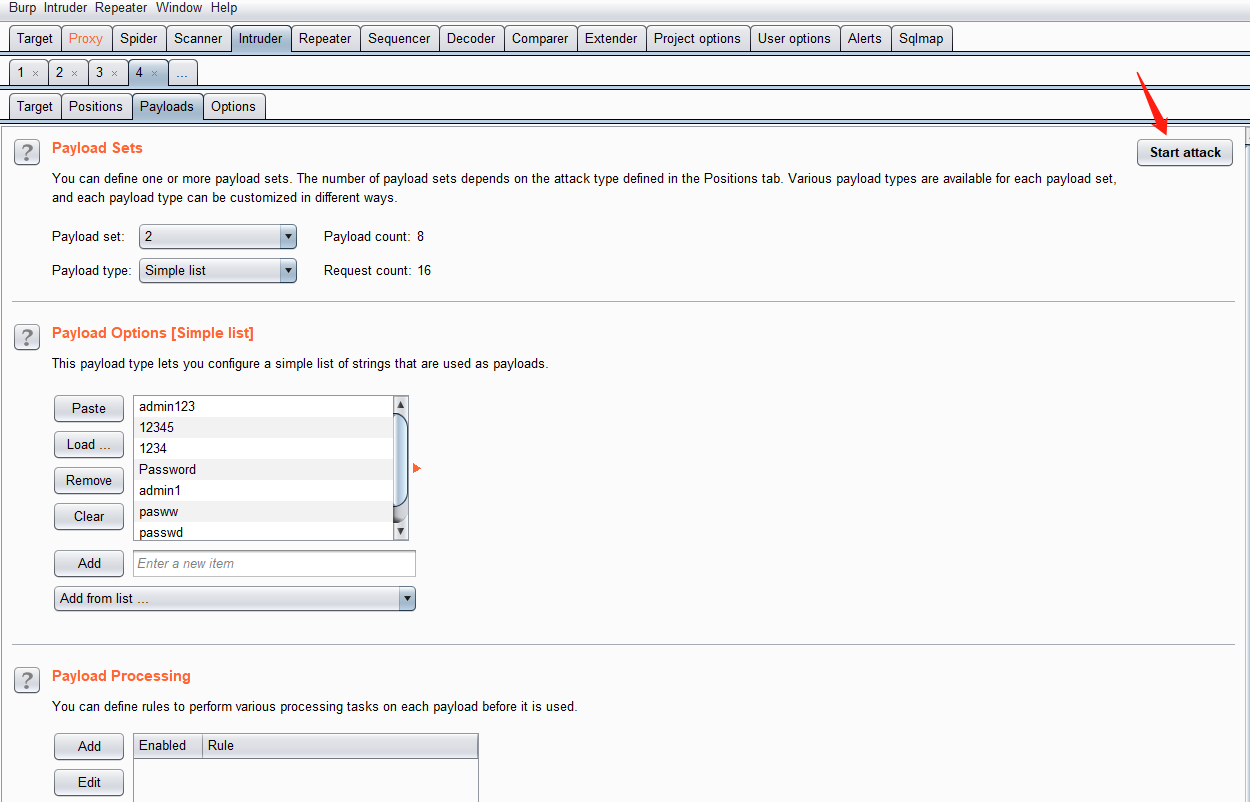The height and width of the screenshot is (802, 1250).
Task: Close Intruder attack tab 4
Action: point(154,73)
